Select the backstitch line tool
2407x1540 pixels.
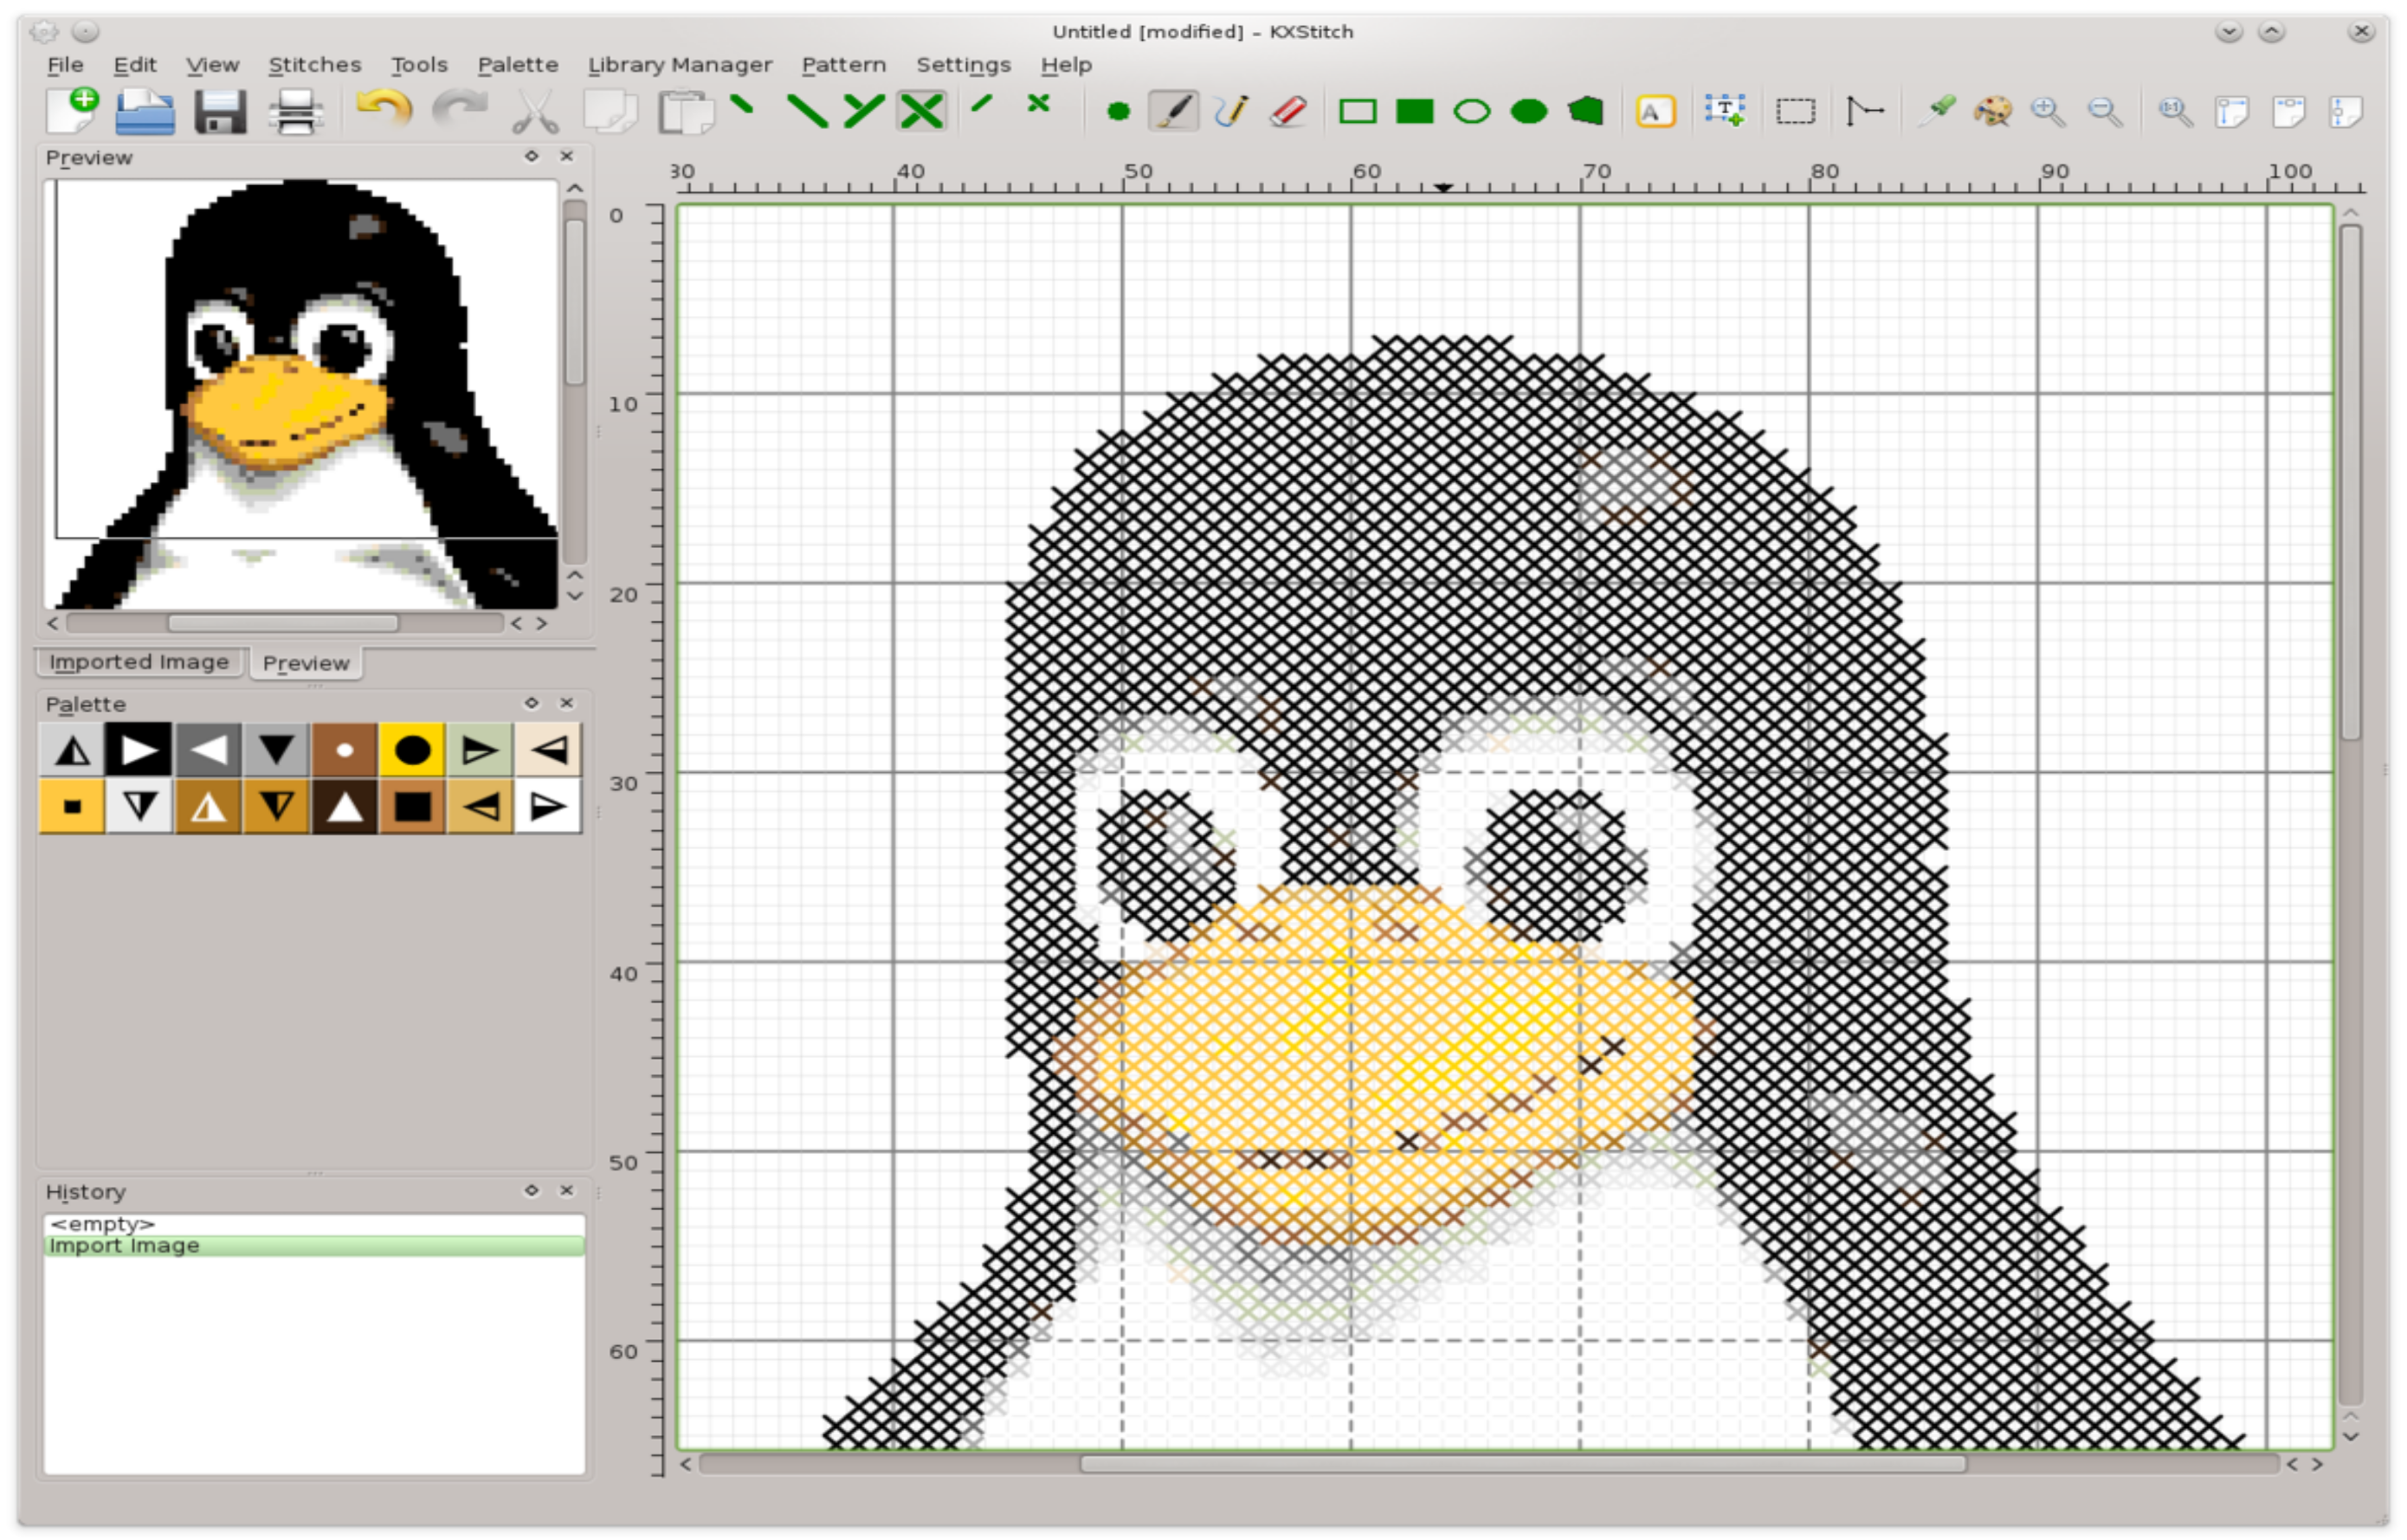[1864, 111]
